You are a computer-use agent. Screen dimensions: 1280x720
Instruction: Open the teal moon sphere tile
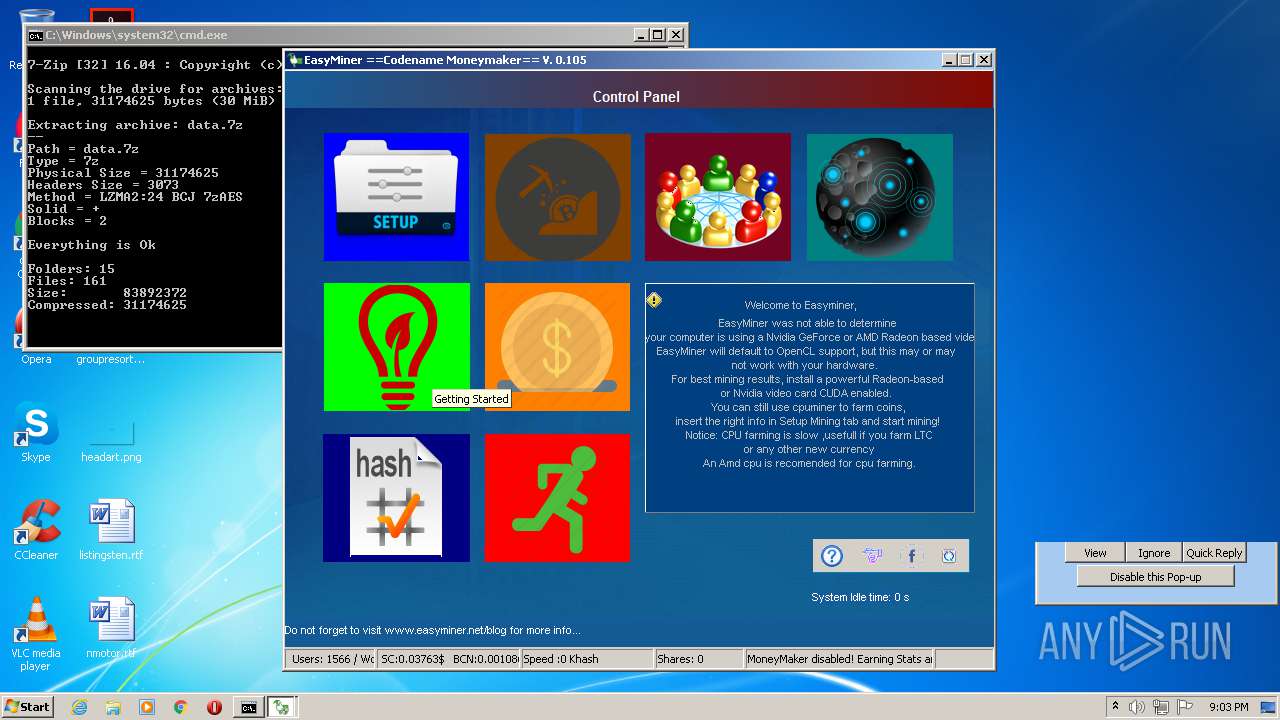[880, 197]
